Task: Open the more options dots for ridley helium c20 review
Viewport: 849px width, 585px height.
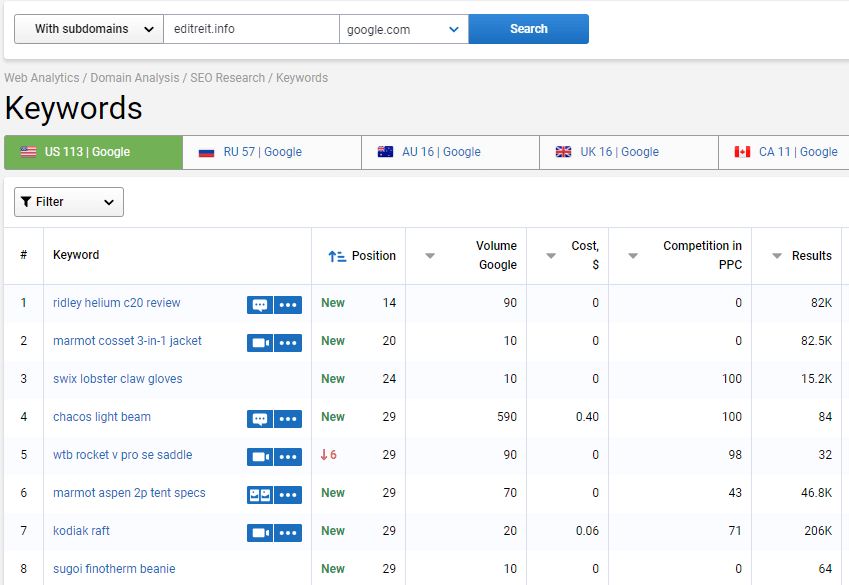Action: pos(288,305)
